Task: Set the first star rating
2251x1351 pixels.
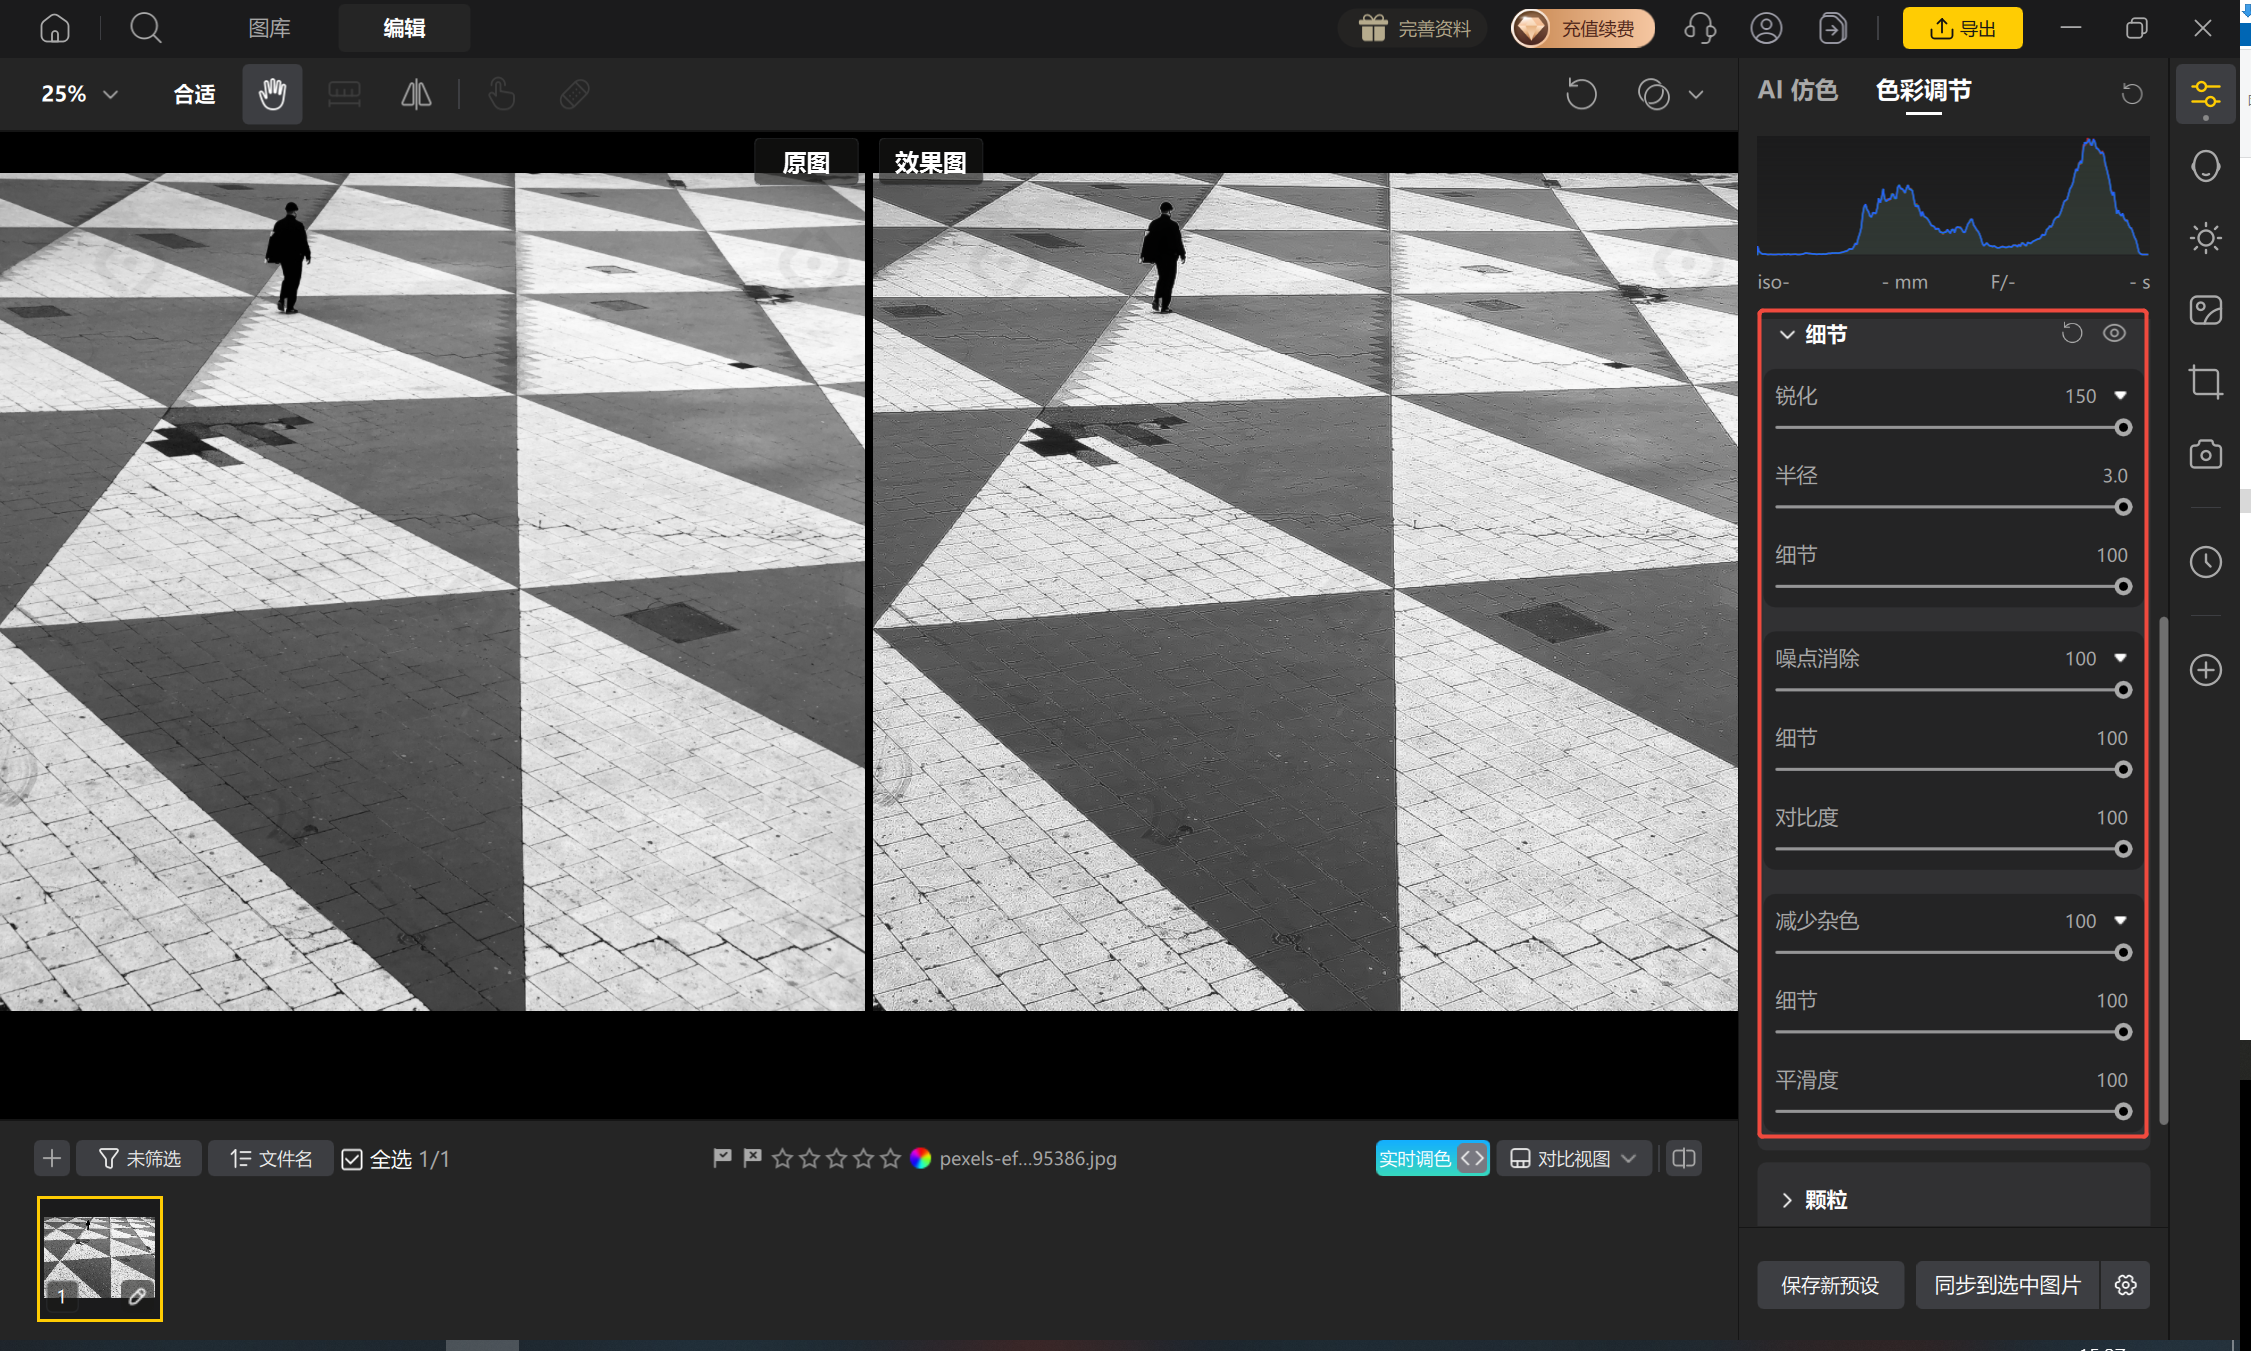Action: 783,1158
